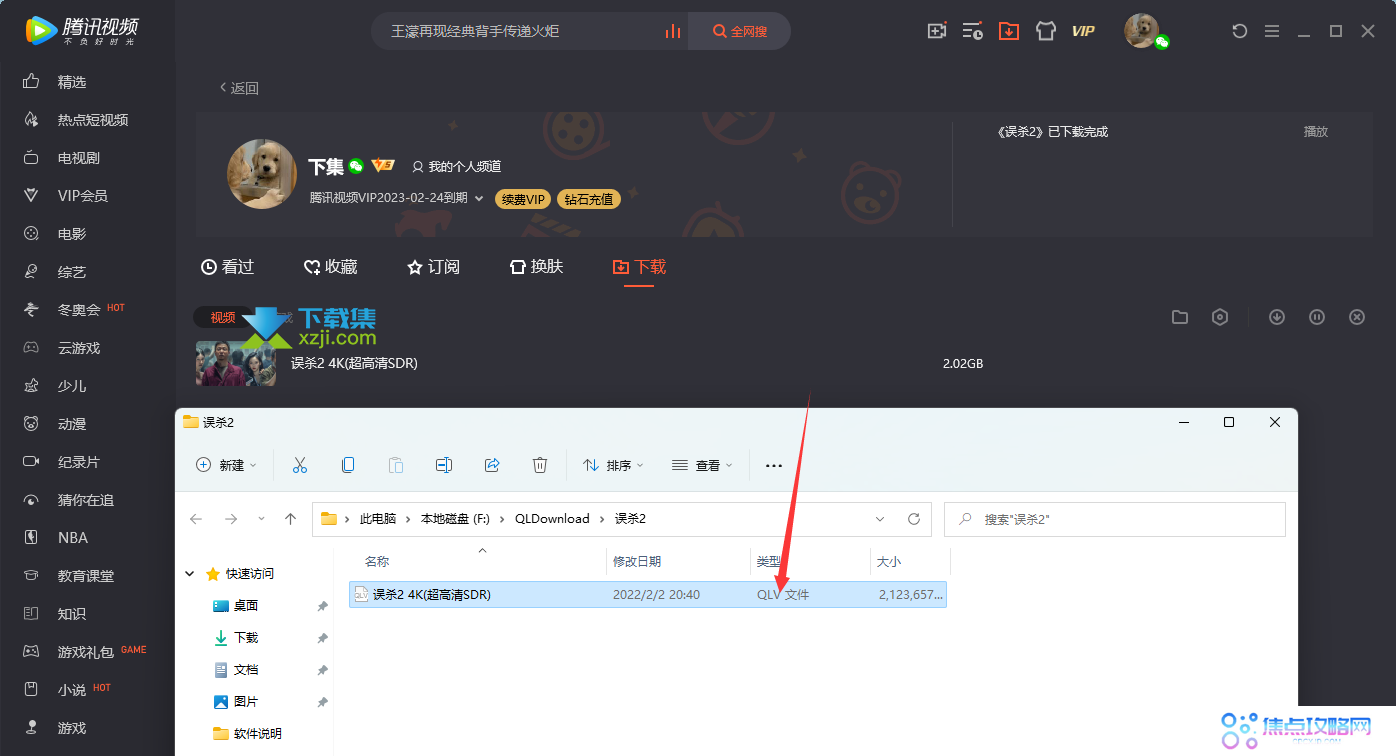Open 热点短视频 in the sidebar
Screen dimensions: 1396x756
point(92,120)
